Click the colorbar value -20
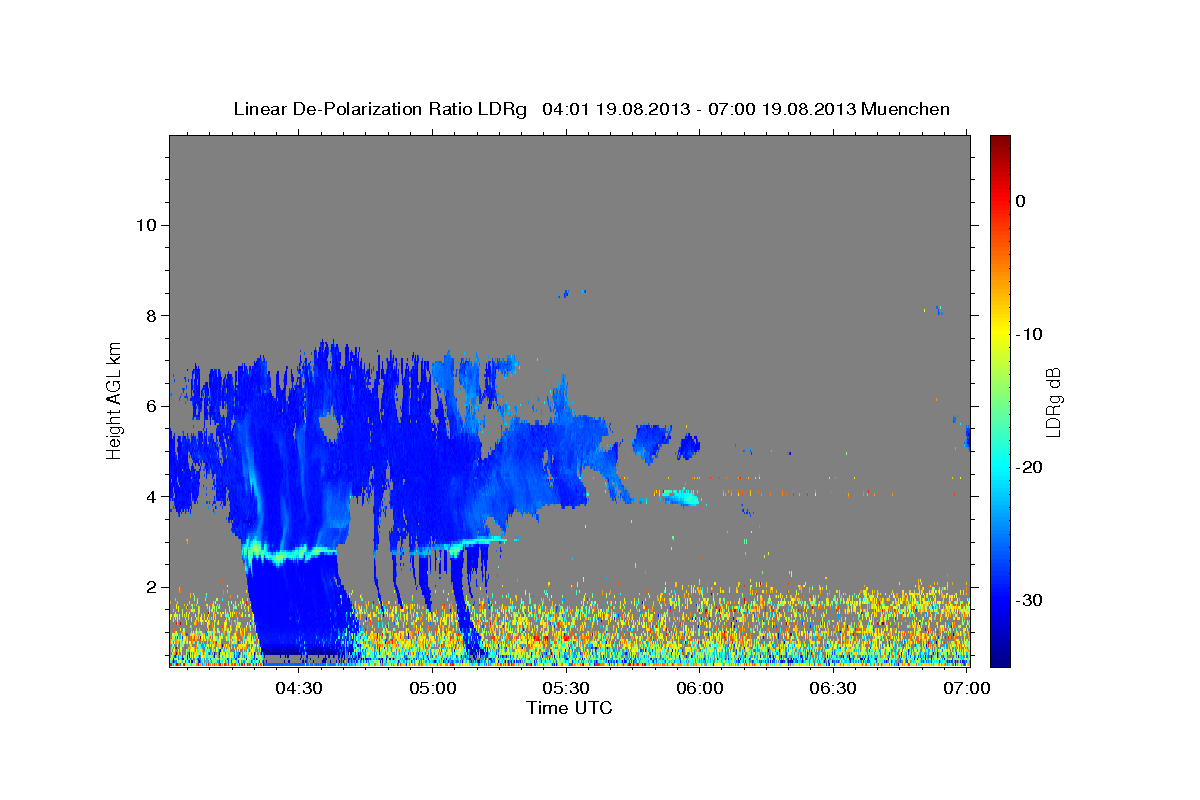 click(1030, 467)
